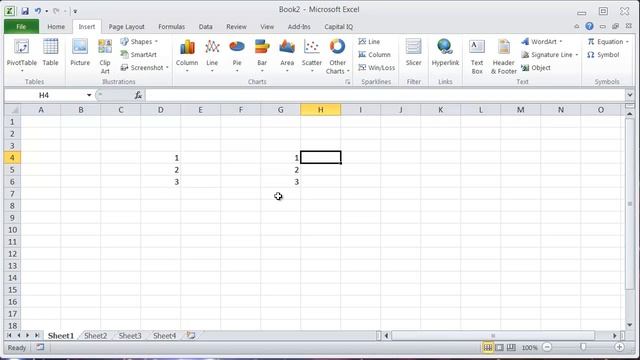
Task: Zoom out with minus button
Action: (x=547, y=347)
